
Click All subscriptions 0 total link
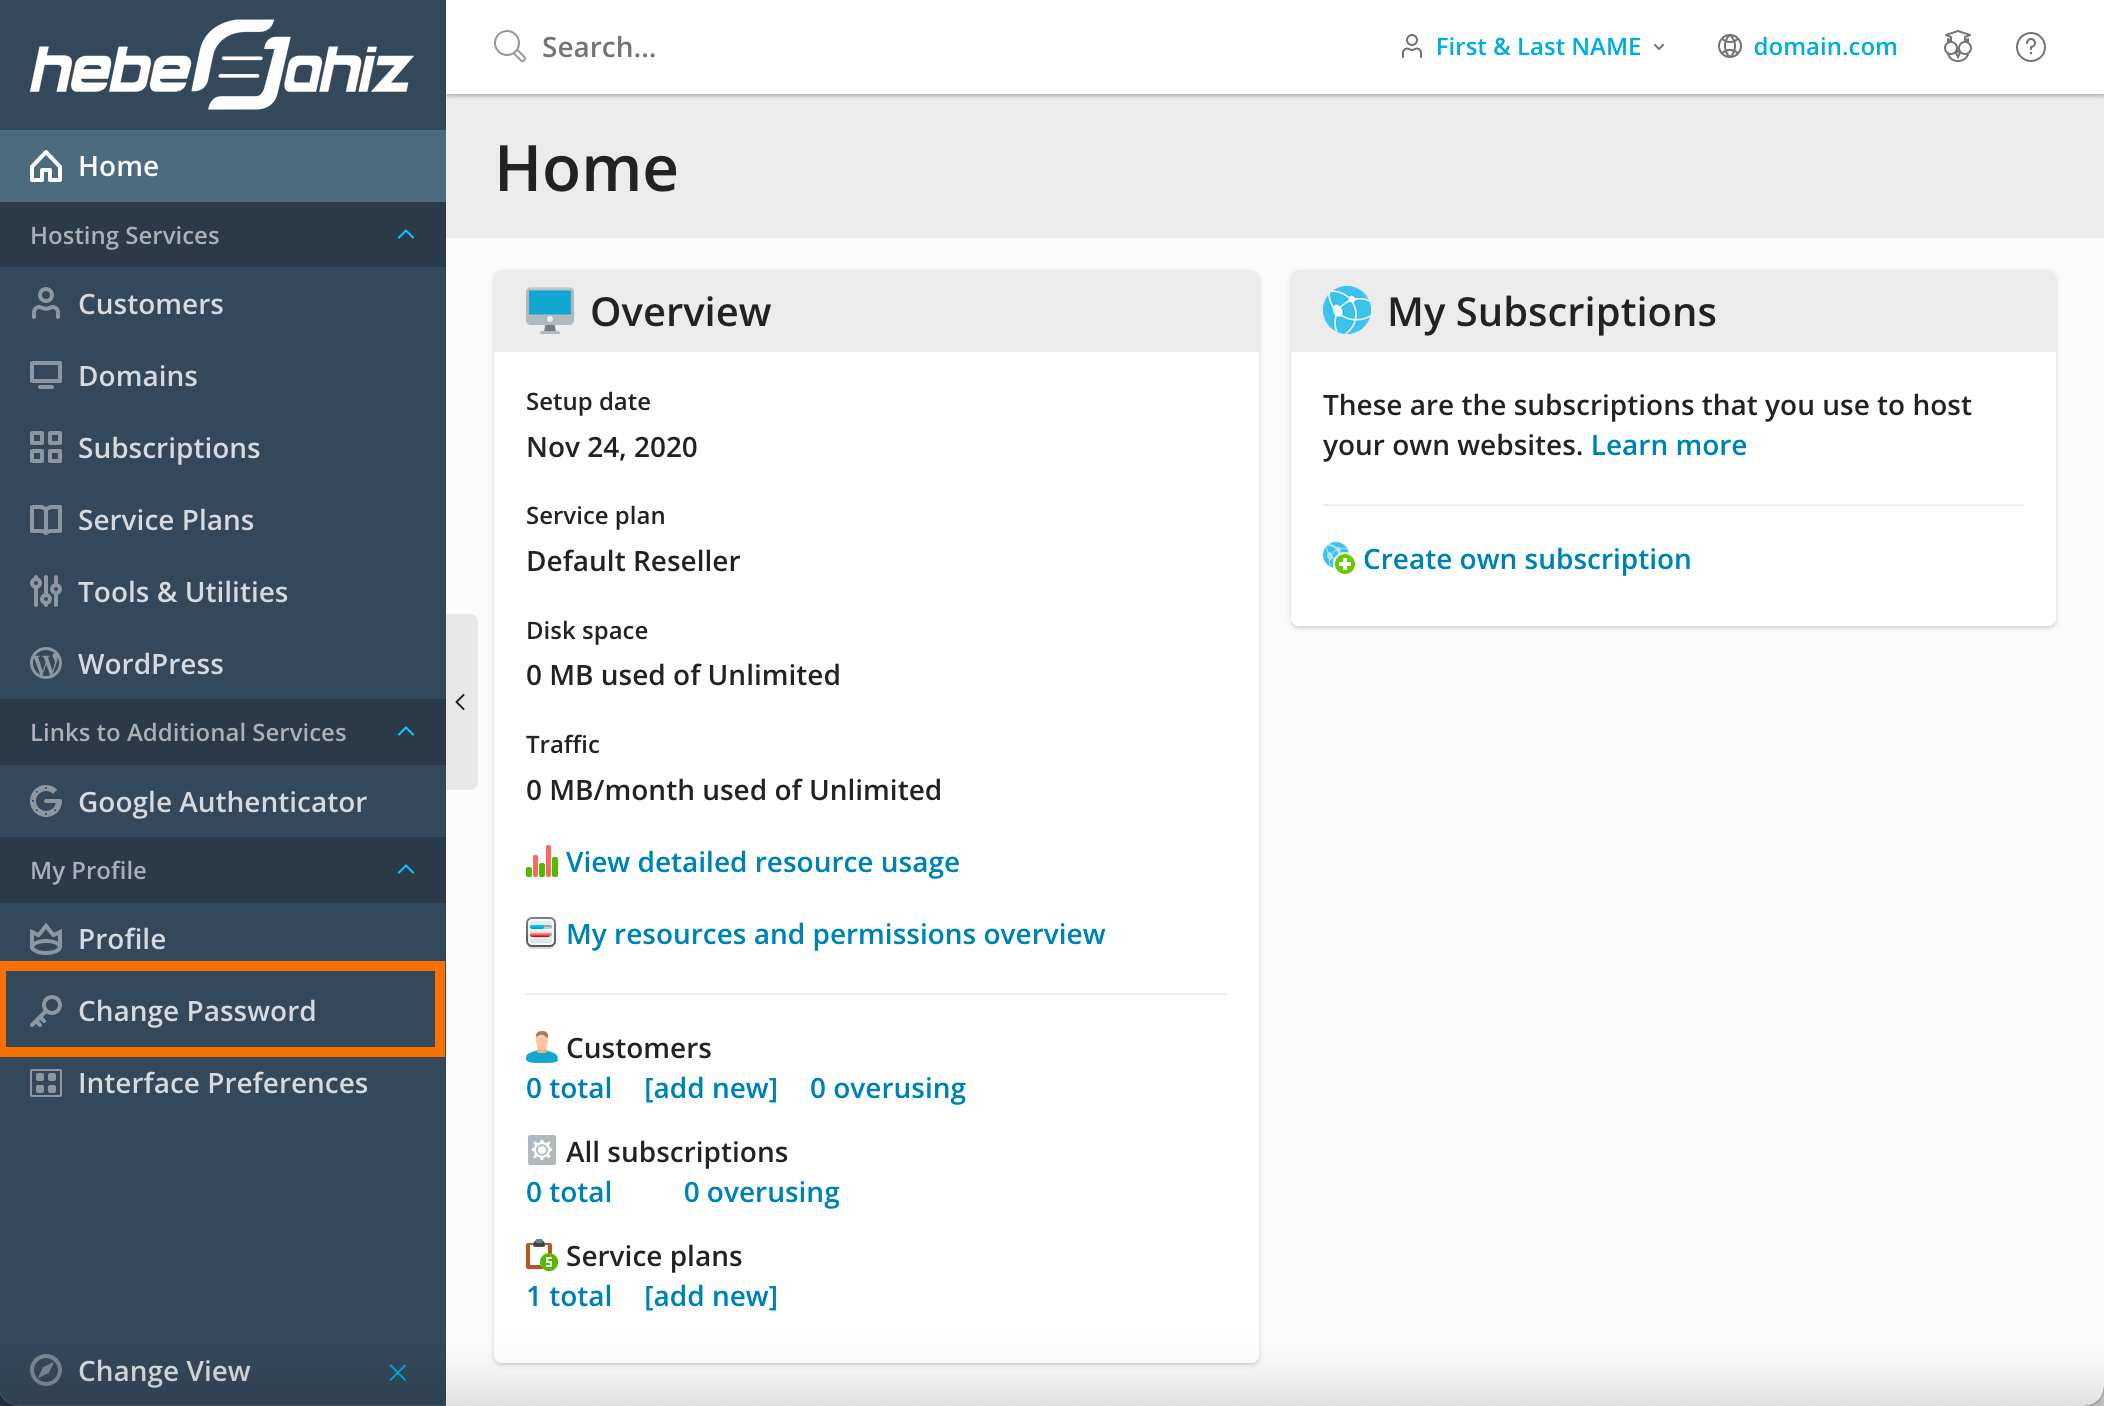point(569,1192)
